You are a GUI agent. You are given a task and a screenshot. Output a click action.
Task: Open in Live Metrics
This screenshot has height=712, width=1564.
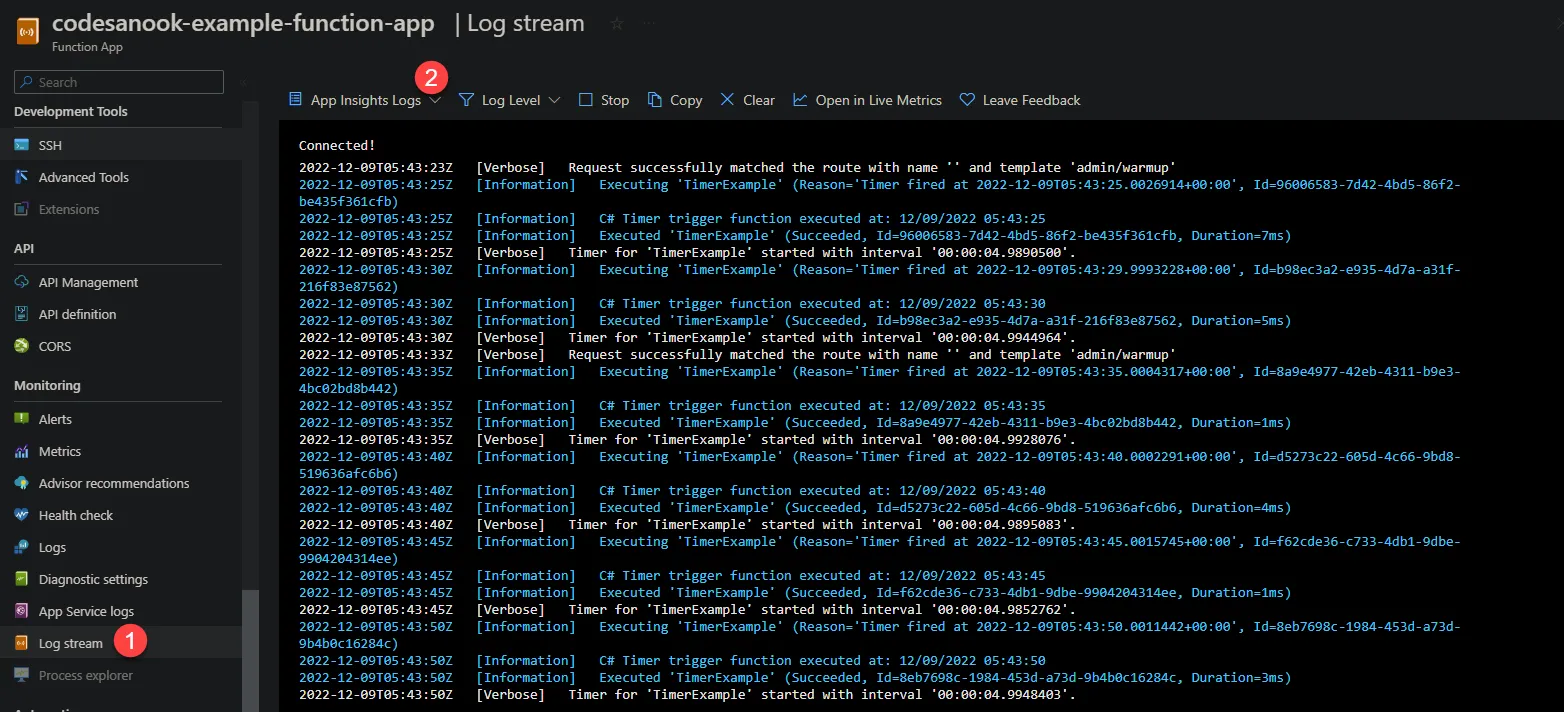coord(867,100)
